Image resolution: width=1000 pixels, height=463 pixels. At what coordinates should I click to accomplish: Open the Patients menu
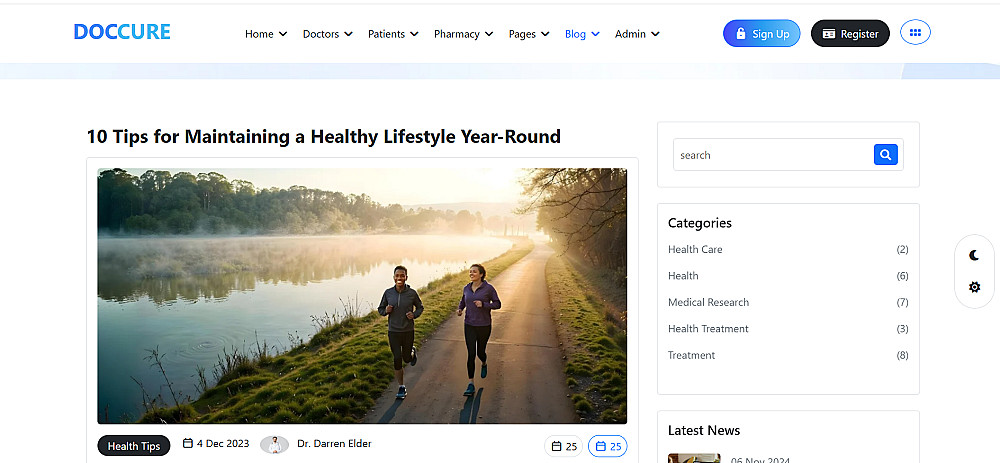[x=393, y=34]
